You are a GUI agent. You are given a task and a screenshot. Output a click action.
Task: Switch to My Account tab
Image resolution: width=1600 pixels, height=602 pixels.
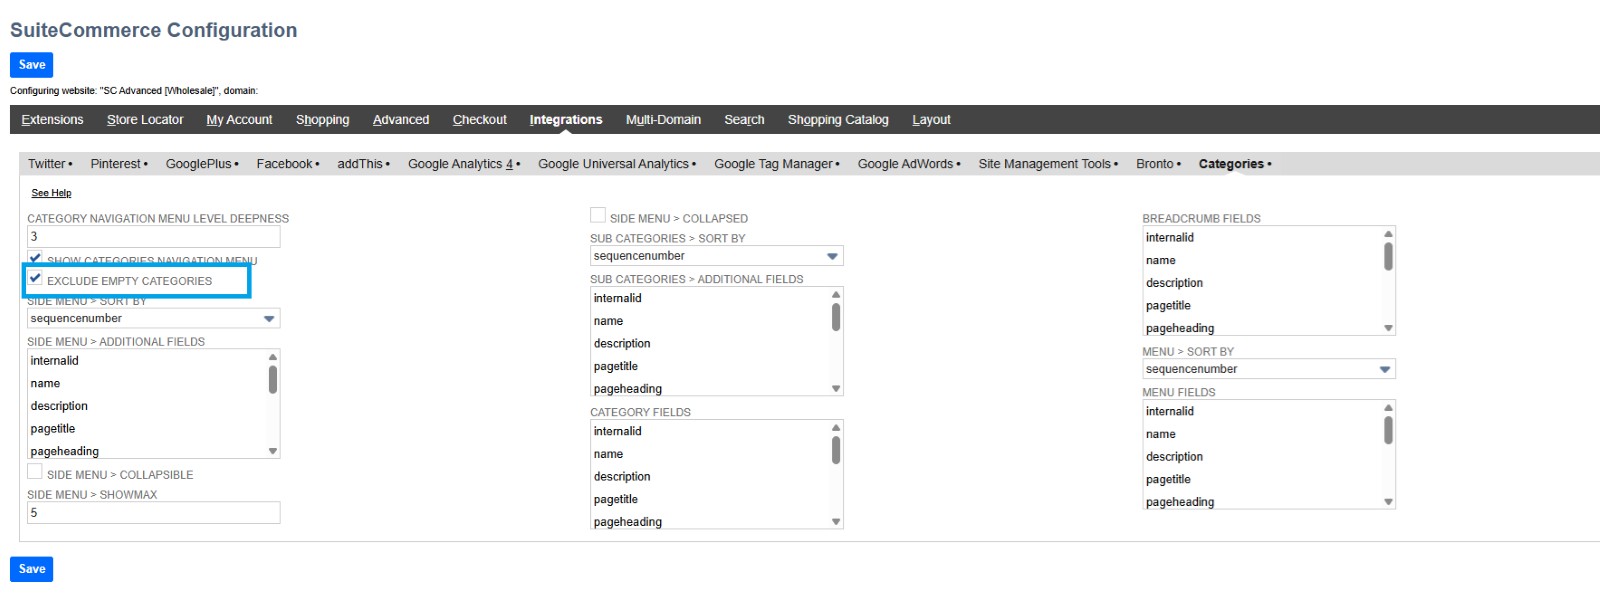coord(239,120)
